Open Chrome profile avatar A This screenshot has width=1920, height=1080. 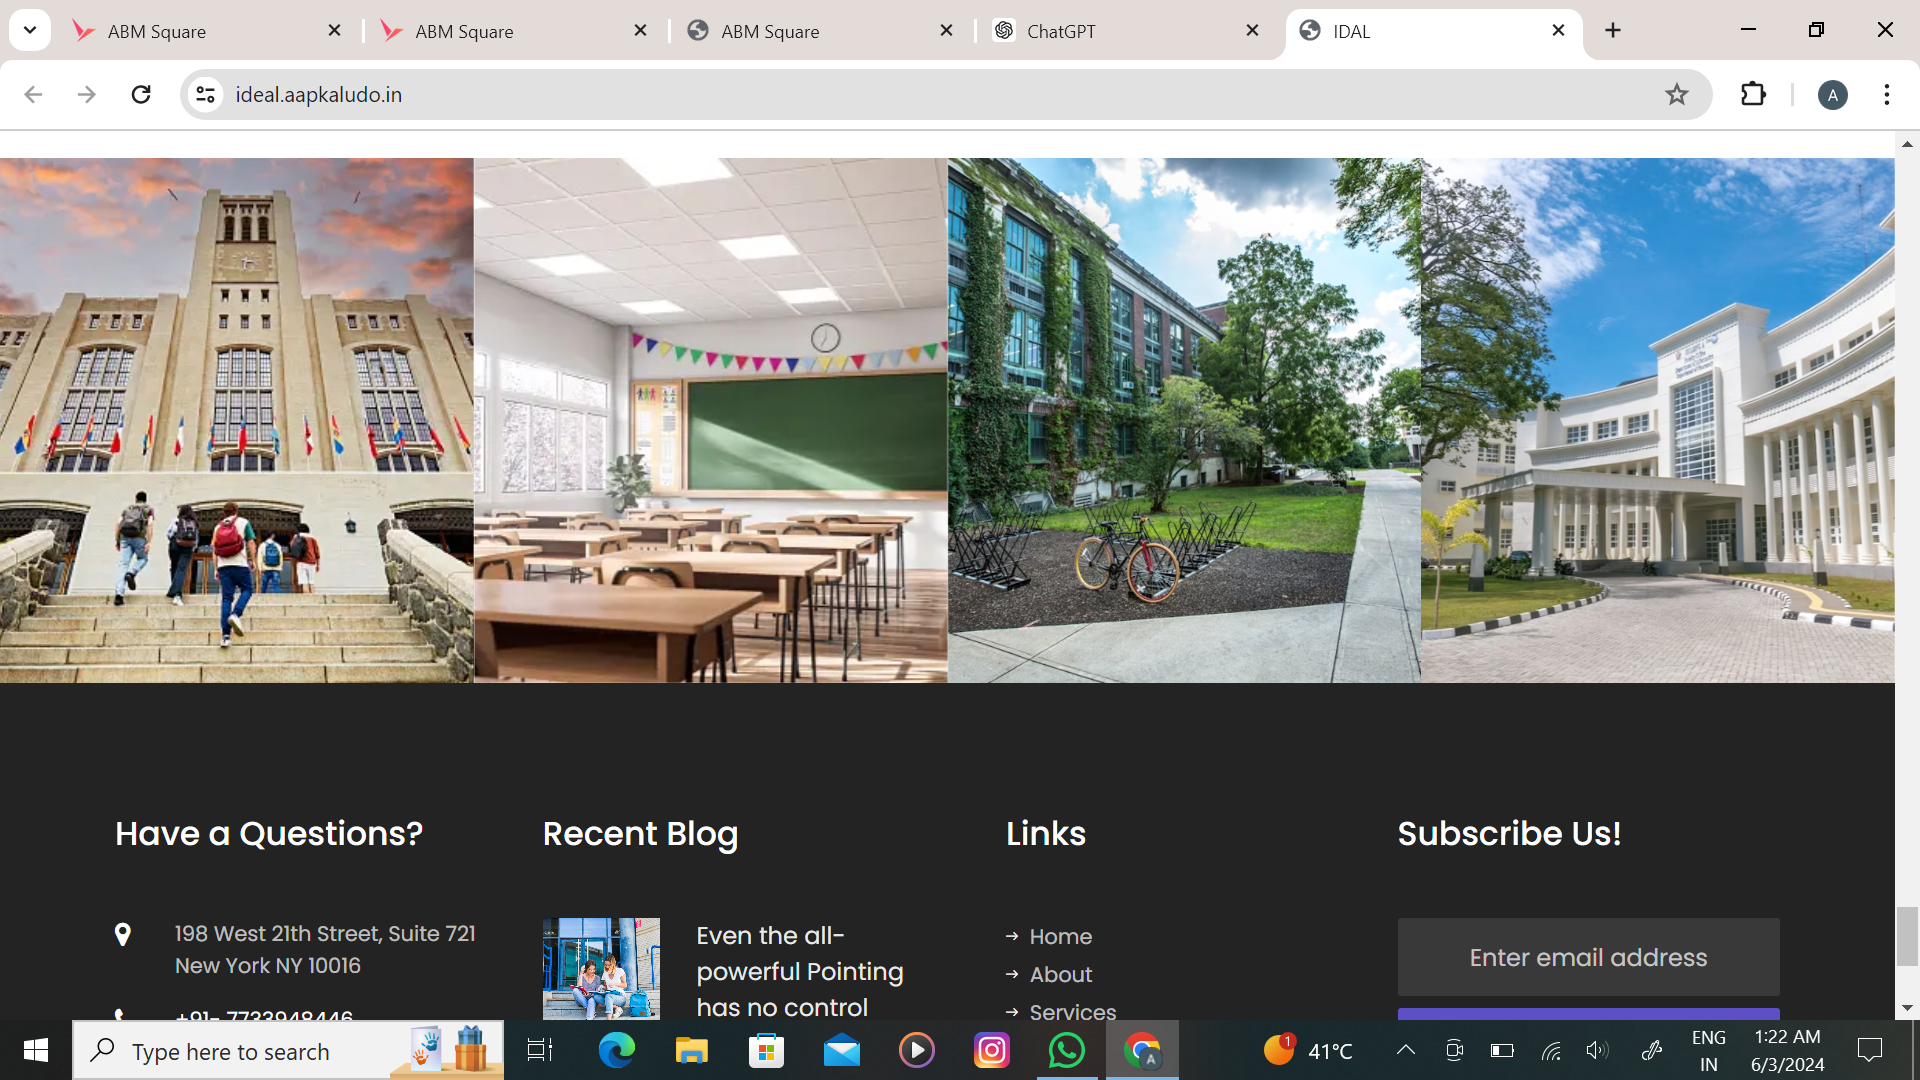pyautogui.click(x=1832, y=95)
